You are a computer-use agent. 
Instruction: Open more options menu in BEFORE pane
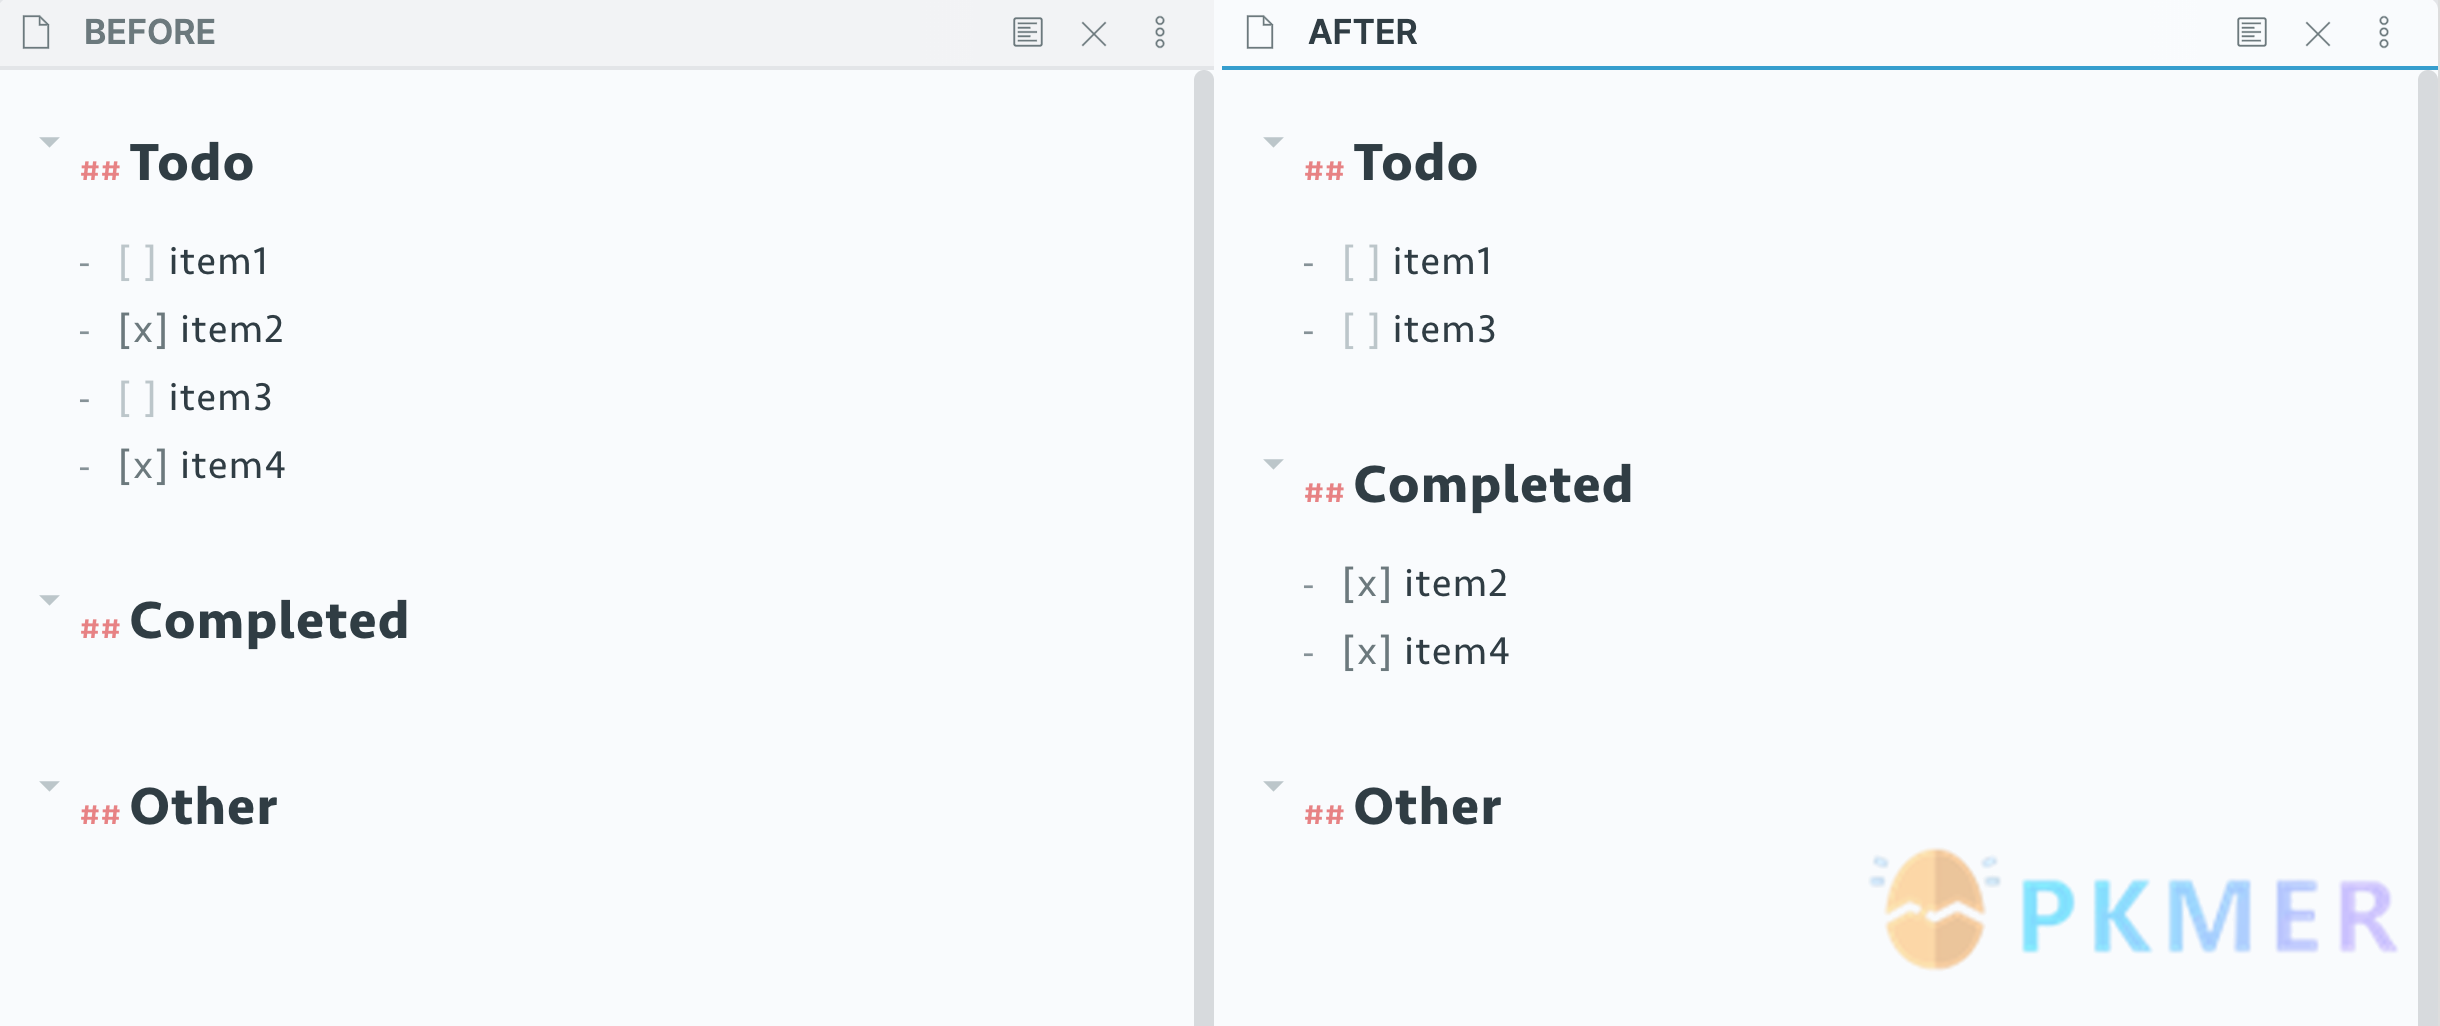point(1160,32)
